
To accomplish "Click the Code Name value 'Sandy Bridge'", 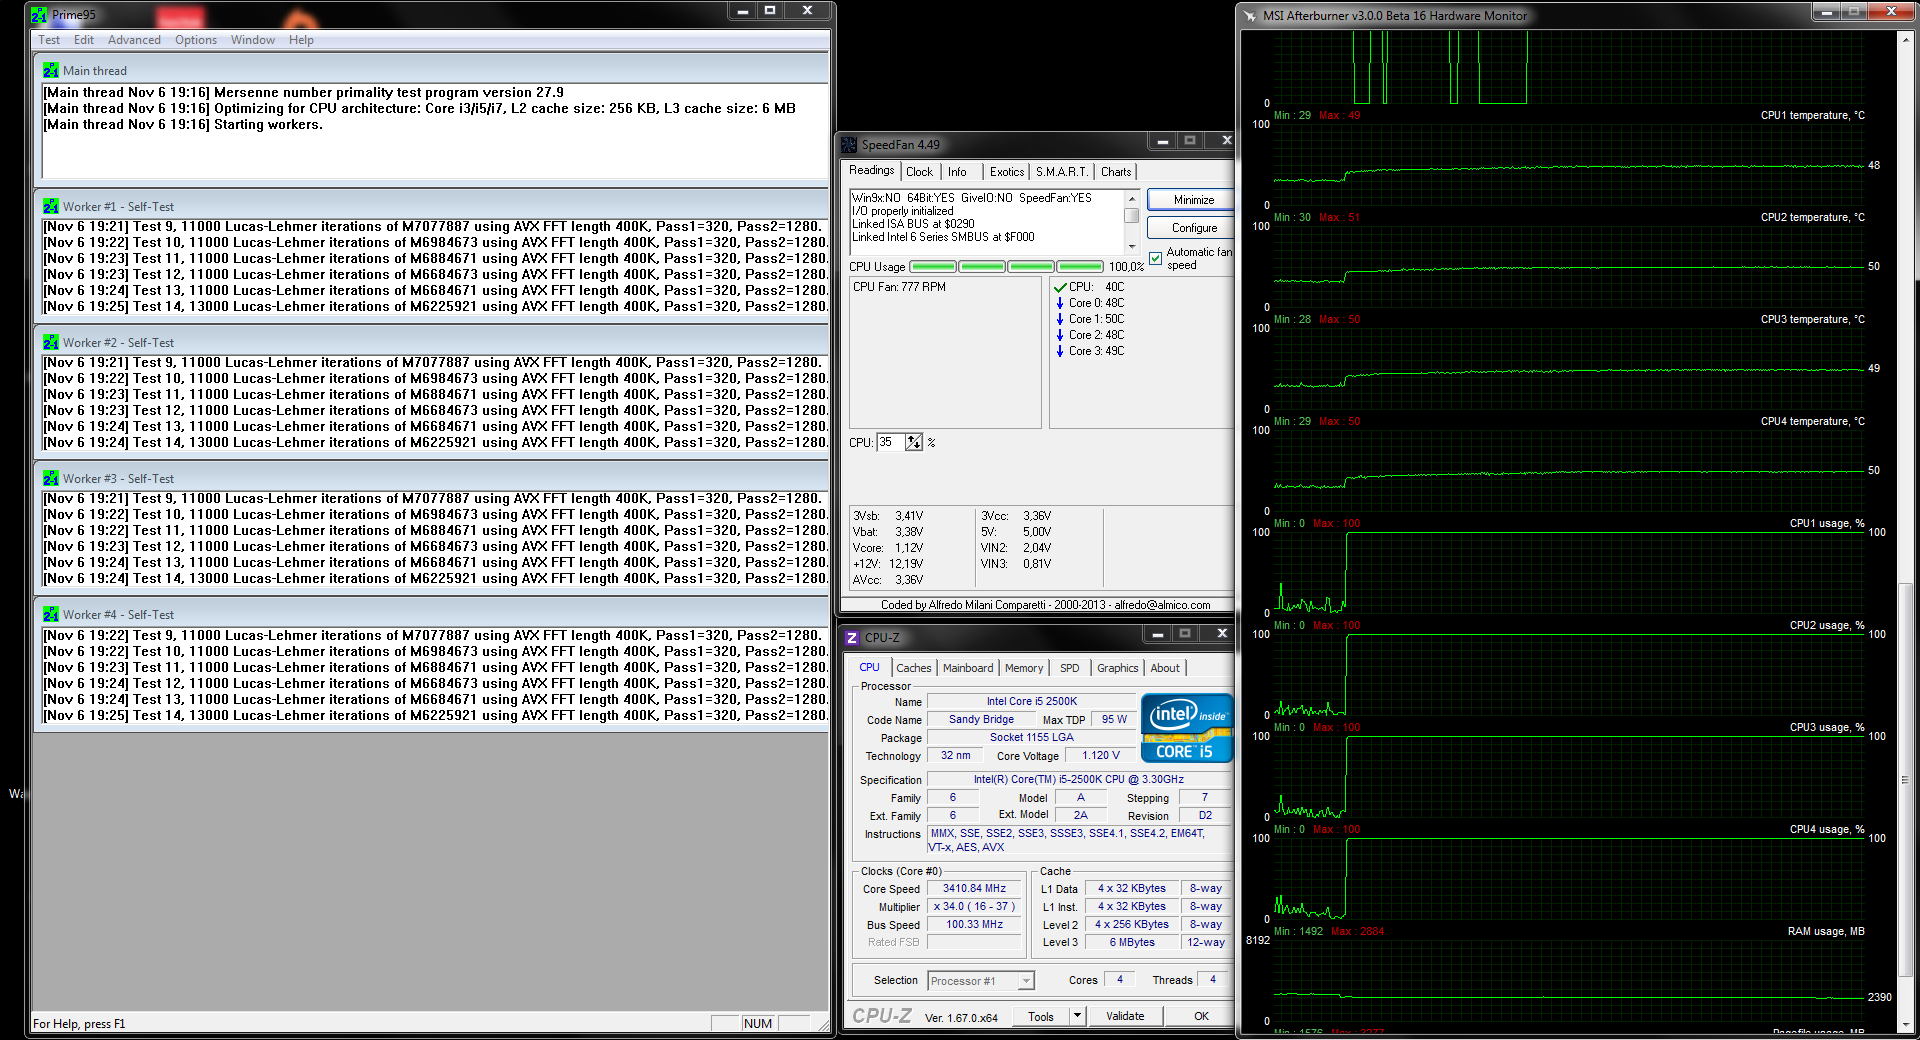I will click(x=981, y=719).
